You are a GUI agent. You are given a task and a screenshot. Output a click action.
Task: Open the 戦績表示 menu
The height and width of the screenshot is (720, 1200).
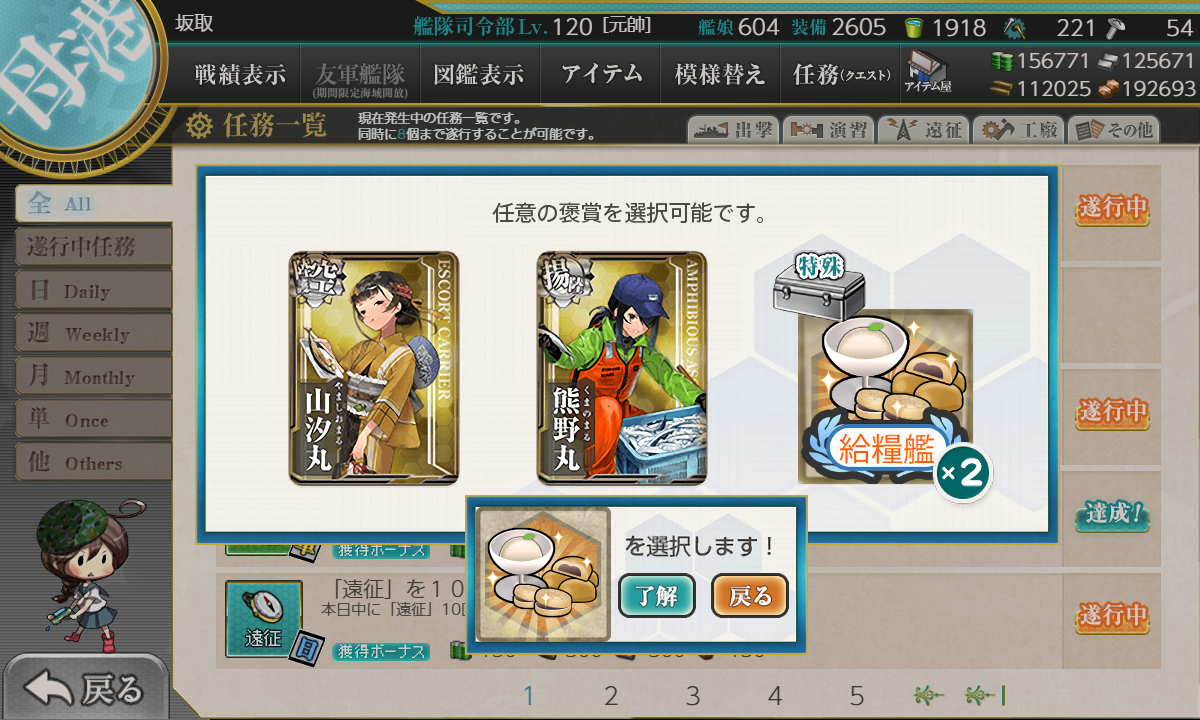click(x=240, y=74)
